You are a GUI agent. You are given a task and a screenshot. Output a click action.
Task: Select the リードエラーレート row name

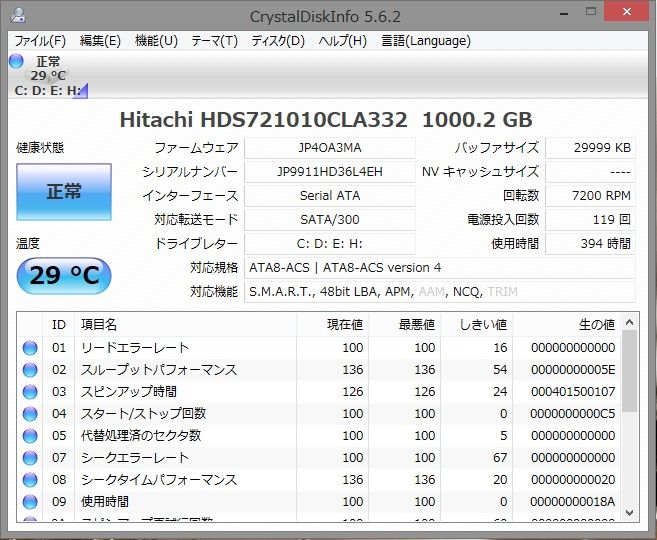pos(135,348)
